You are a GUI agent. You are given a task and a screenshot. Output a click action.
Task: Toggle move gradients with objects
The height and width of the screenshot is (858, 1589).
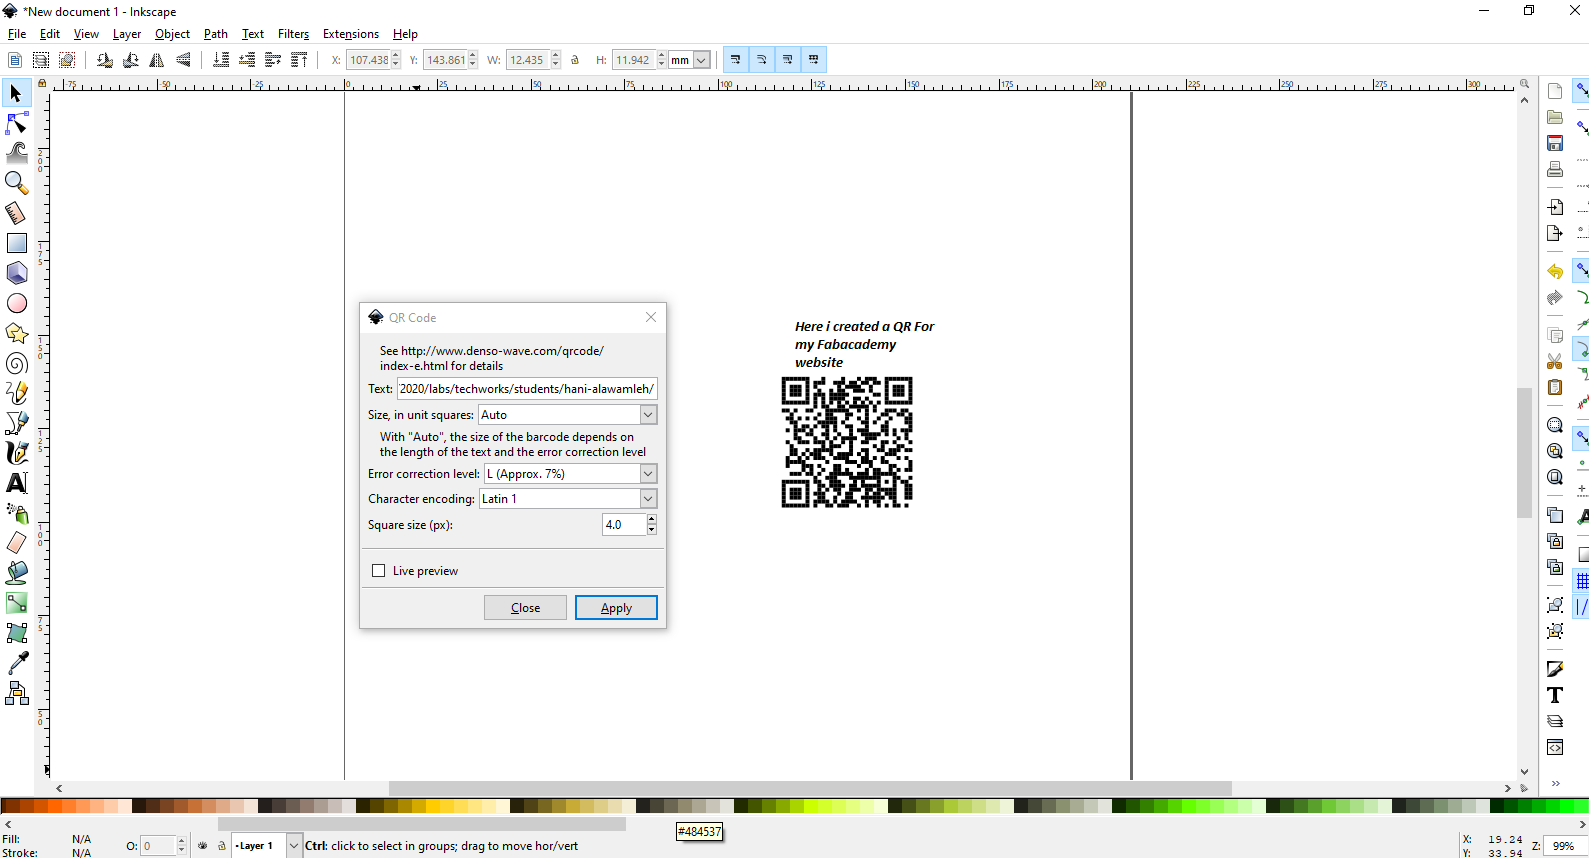(788, 60)
